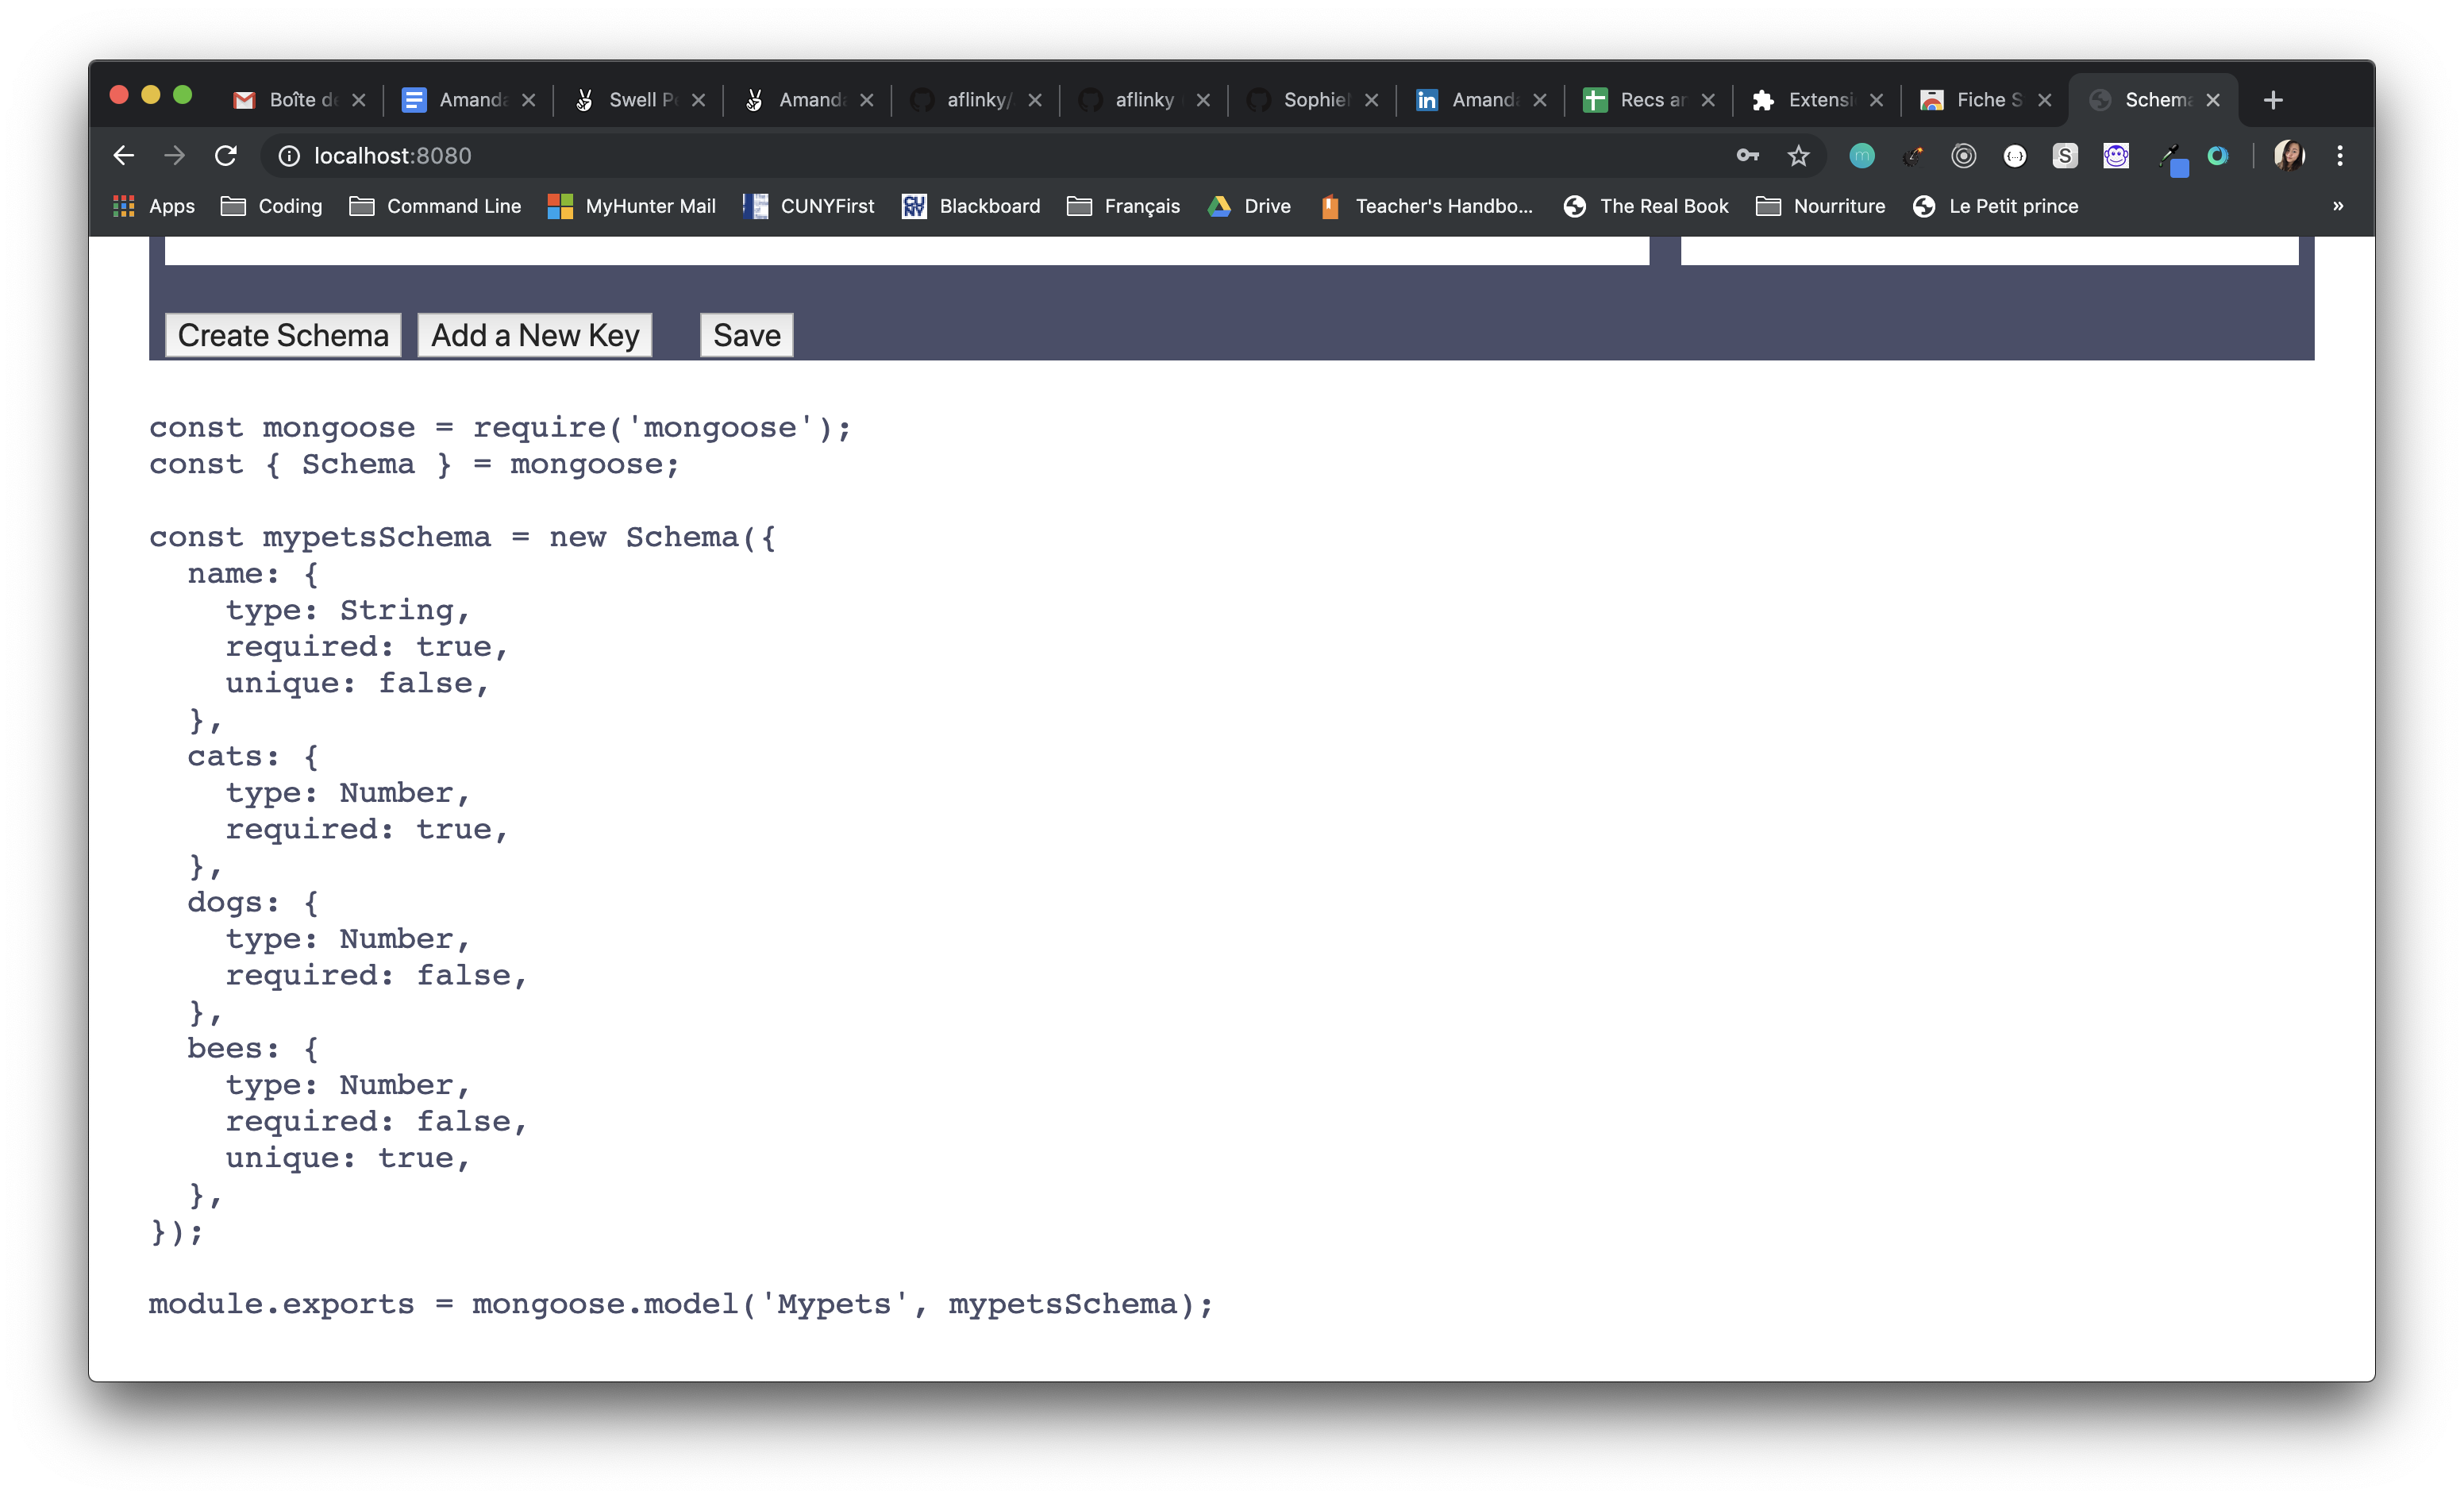The image size is (2464, 1499).
Task: Open the Command Line bookmarks folder
Action: coord(435,206)
